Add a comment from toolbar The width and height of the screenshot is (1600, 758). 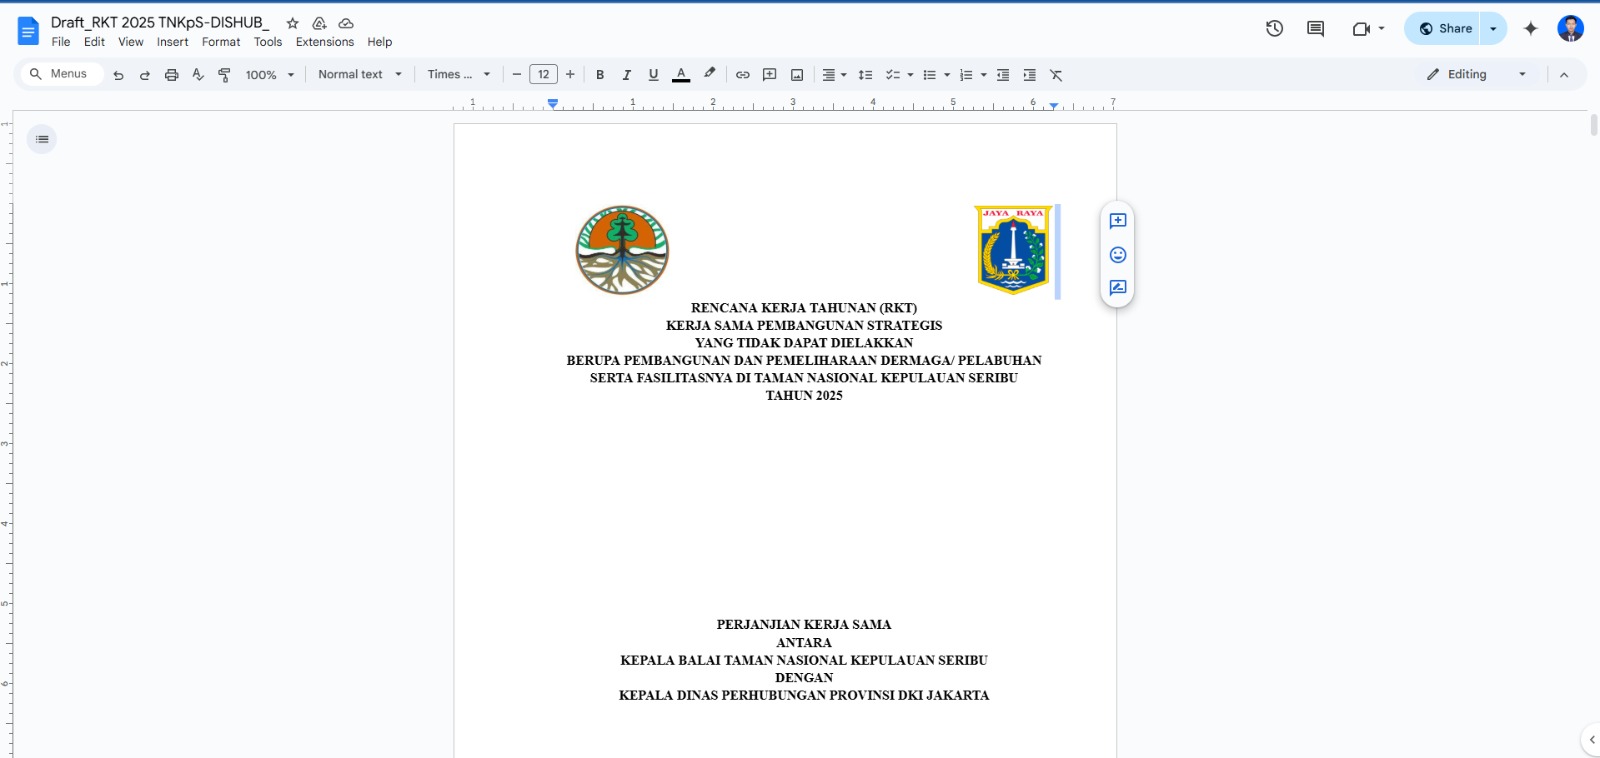pos(770,75)
